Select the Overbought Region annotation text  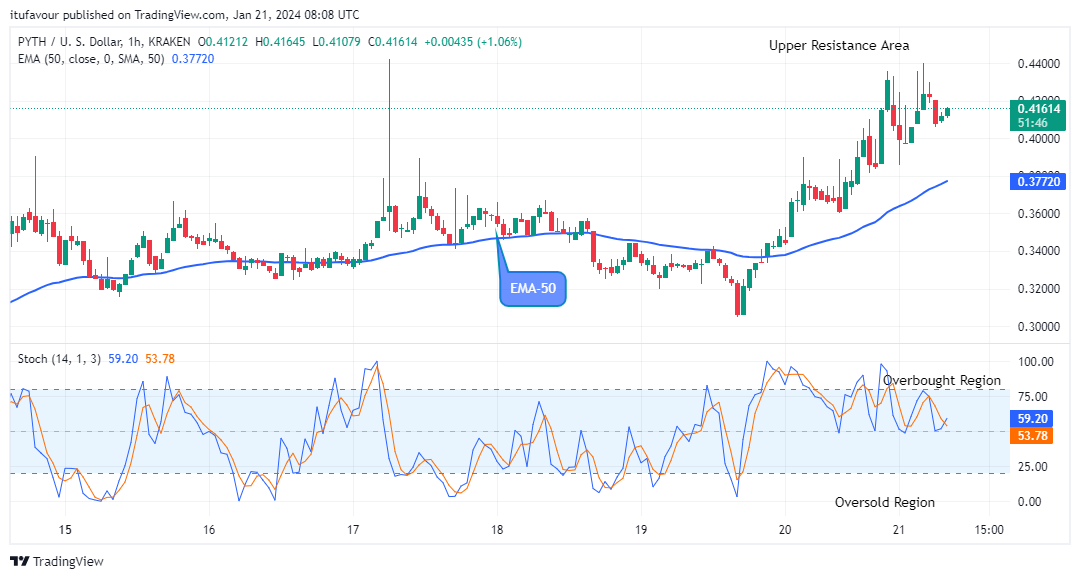coord(942,381)
